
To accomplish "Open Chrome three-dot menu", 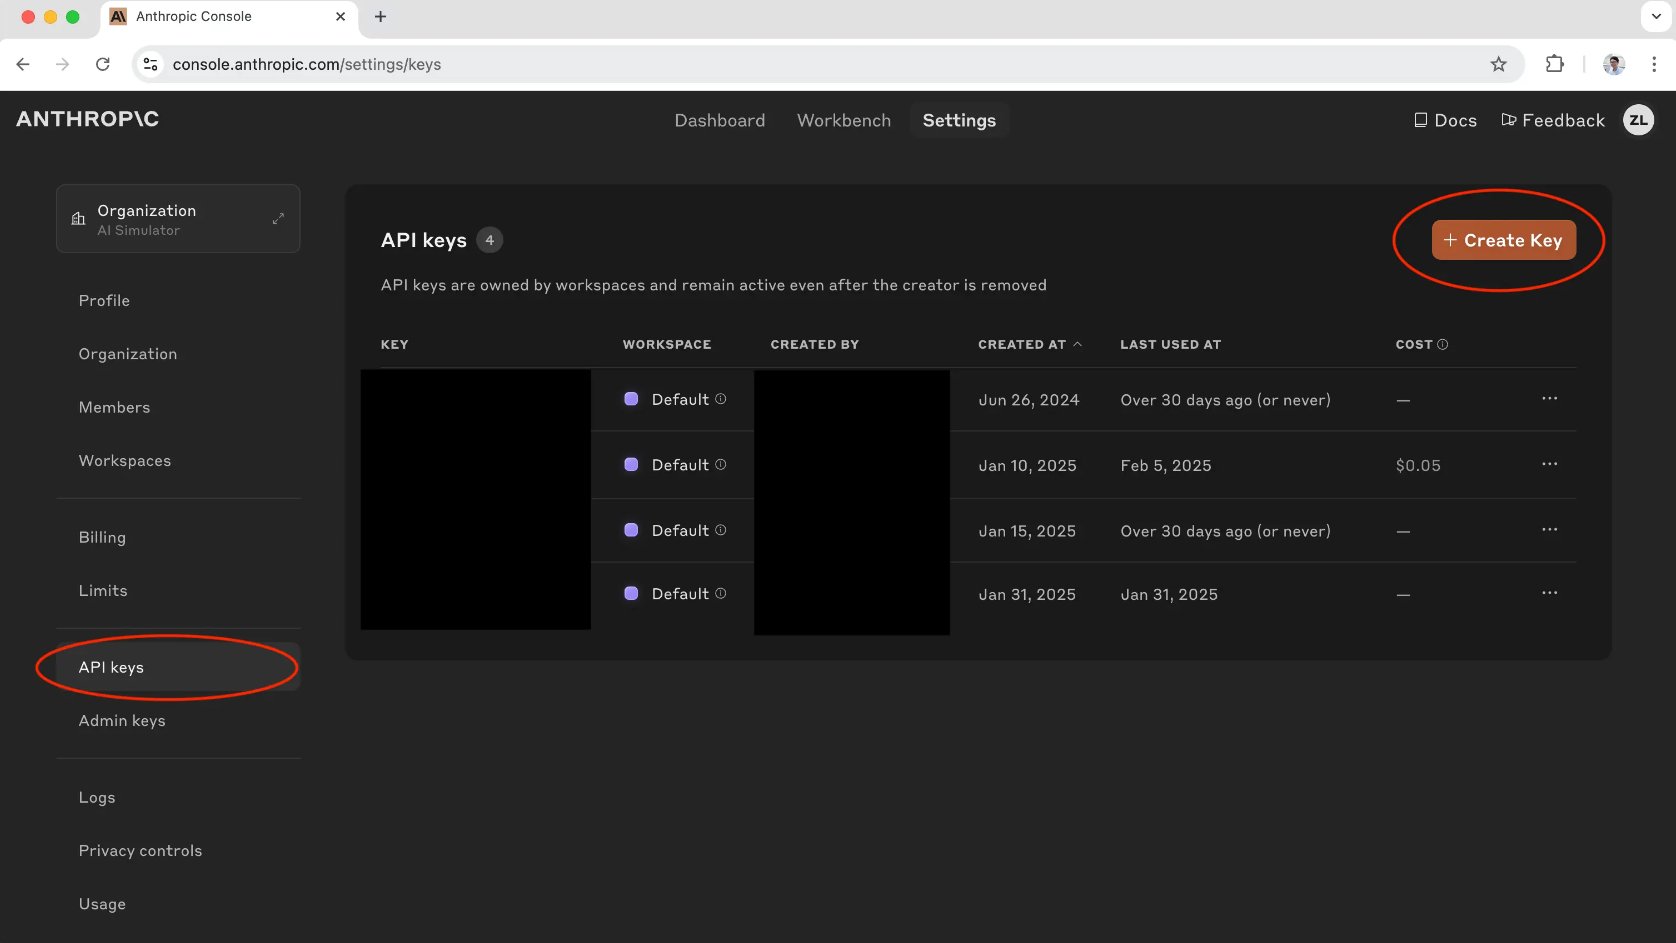I will 1654,64.
